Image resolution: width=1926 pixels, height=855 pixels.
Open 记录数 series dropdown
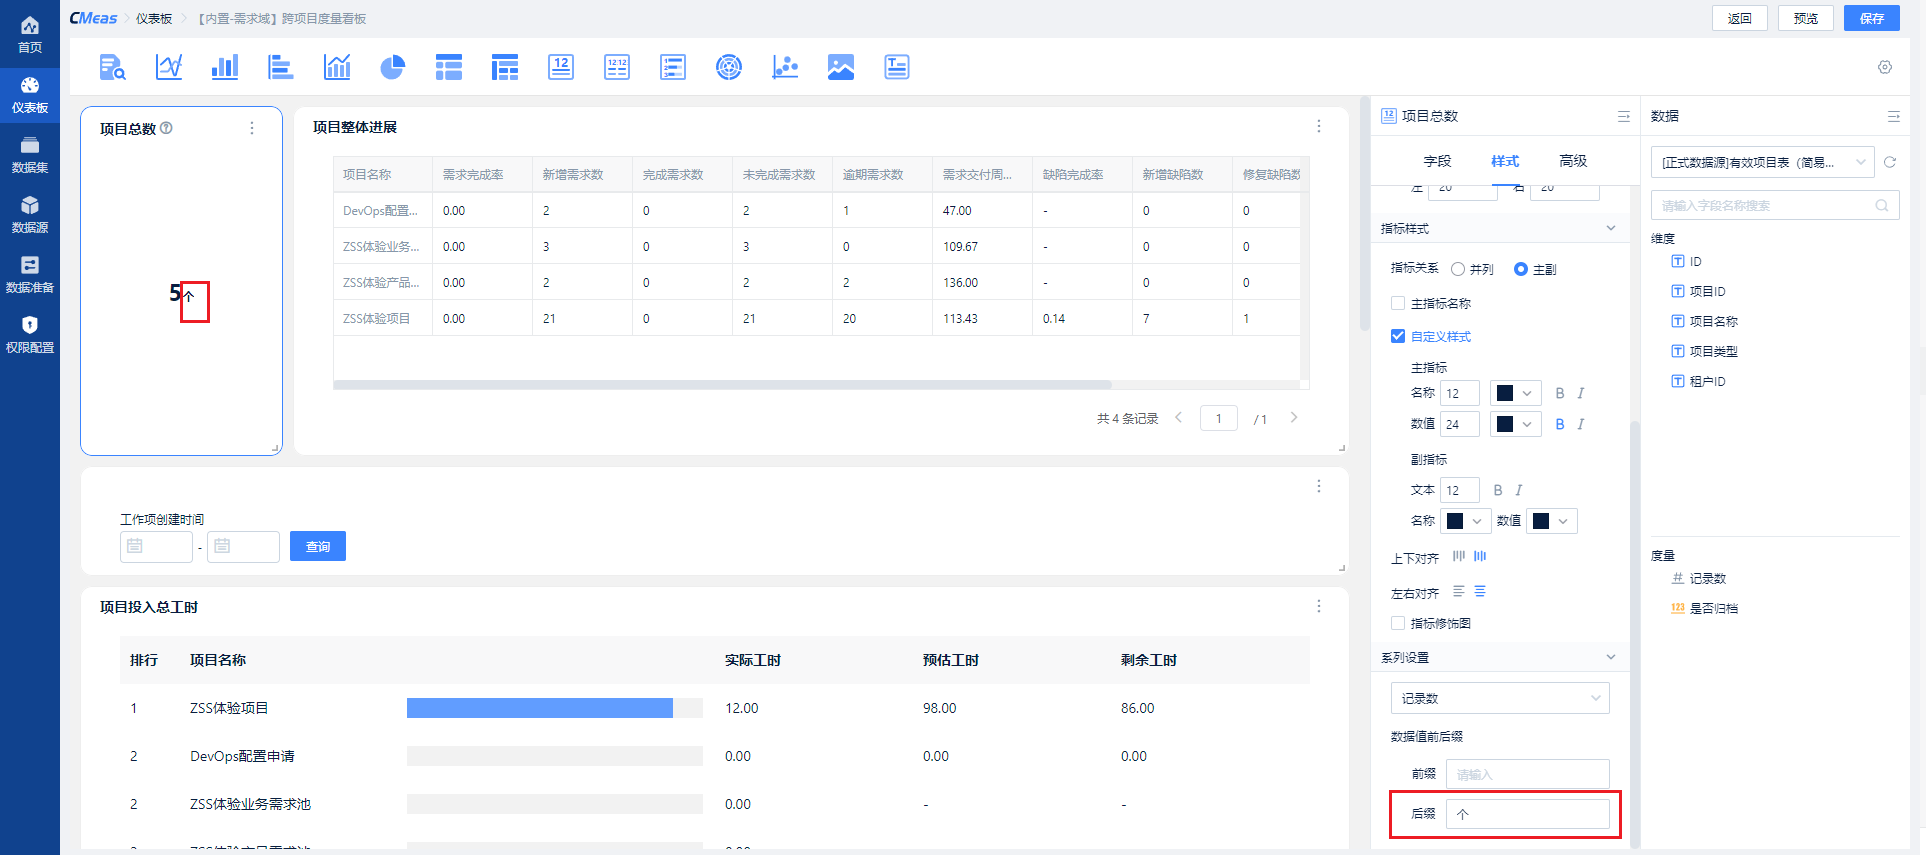point(1500,698)
